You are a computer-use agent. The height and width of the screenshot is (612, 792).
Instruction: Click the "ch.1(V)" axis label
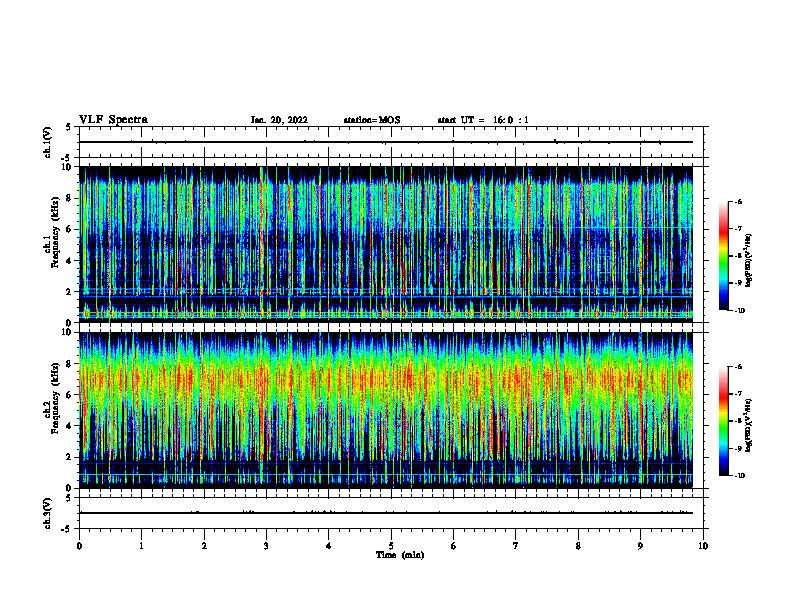tap(47, 142)
